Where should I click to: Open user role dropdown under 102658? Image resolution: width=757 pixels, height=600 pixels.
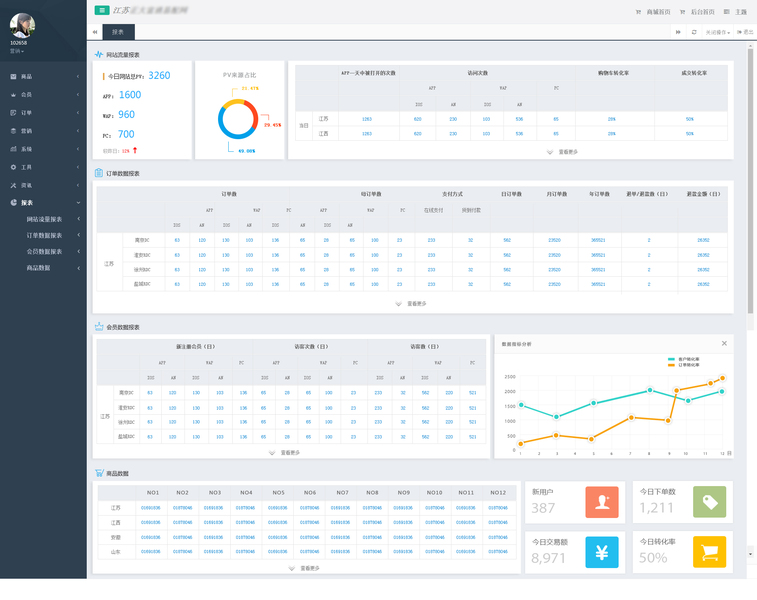pyautogui.click(x=17, y=51)
